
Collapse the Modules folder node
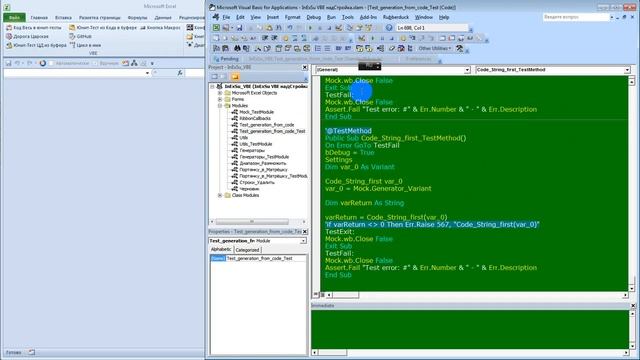pos(220,106)
